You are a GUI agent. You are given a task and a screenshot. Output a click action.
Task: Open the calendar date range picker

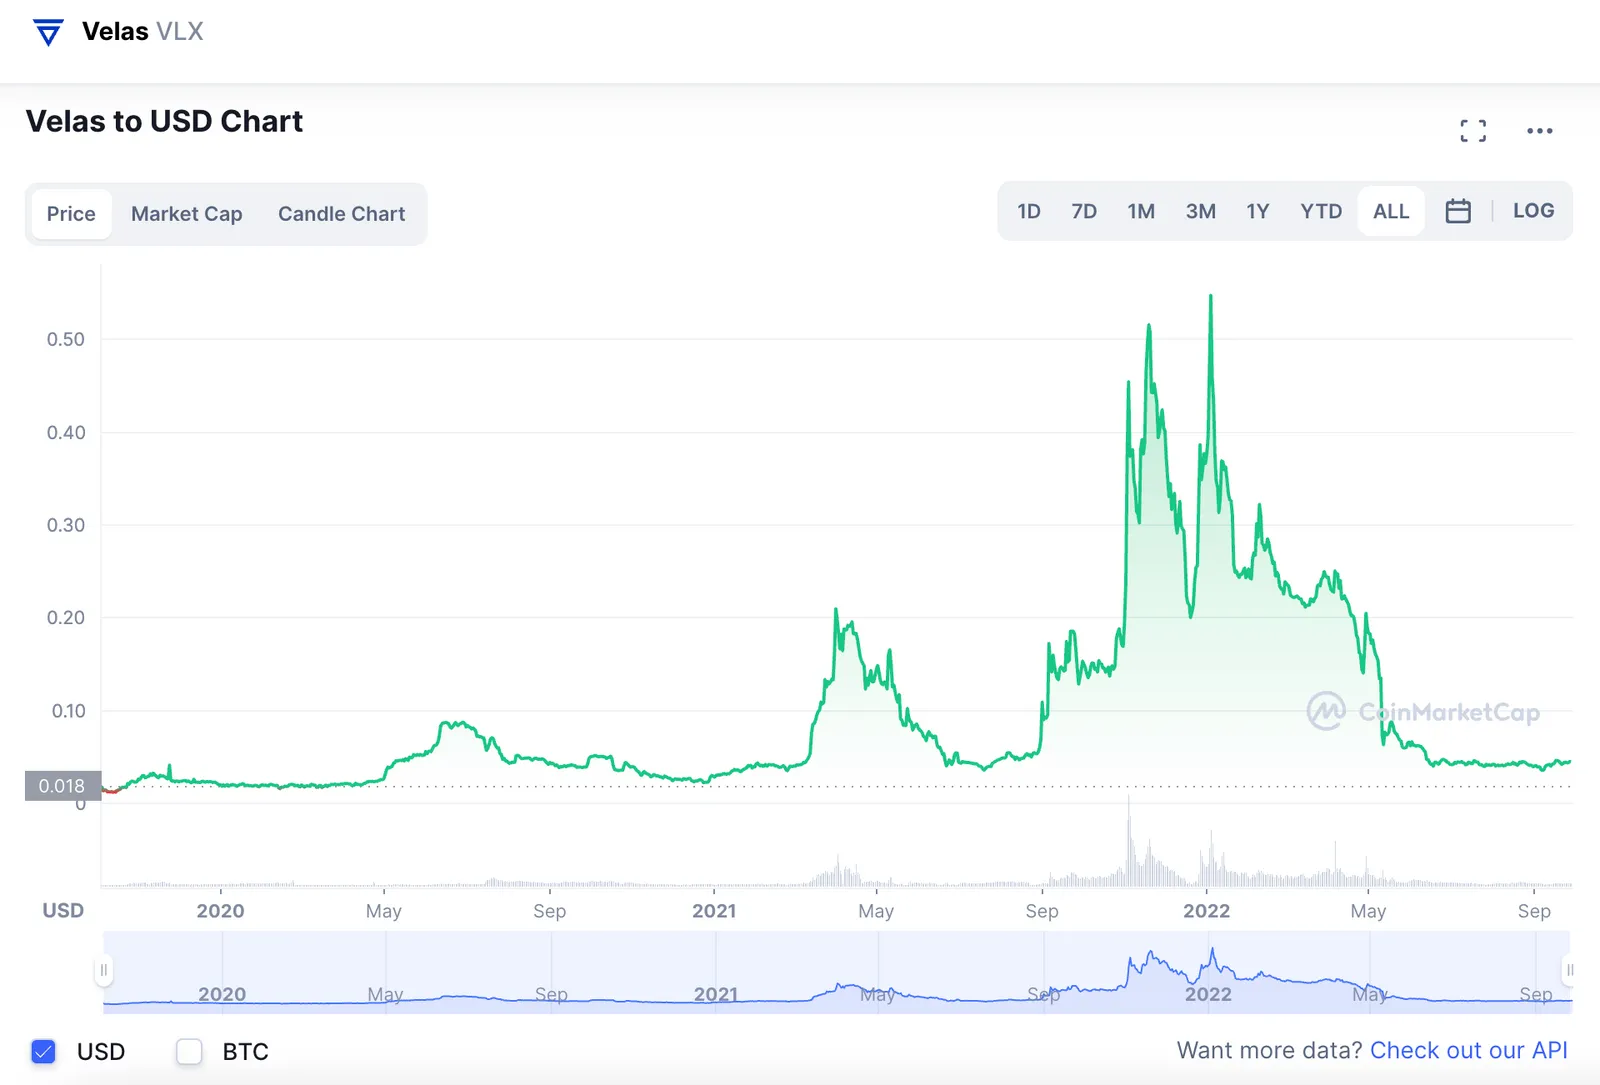[1458, 211]
